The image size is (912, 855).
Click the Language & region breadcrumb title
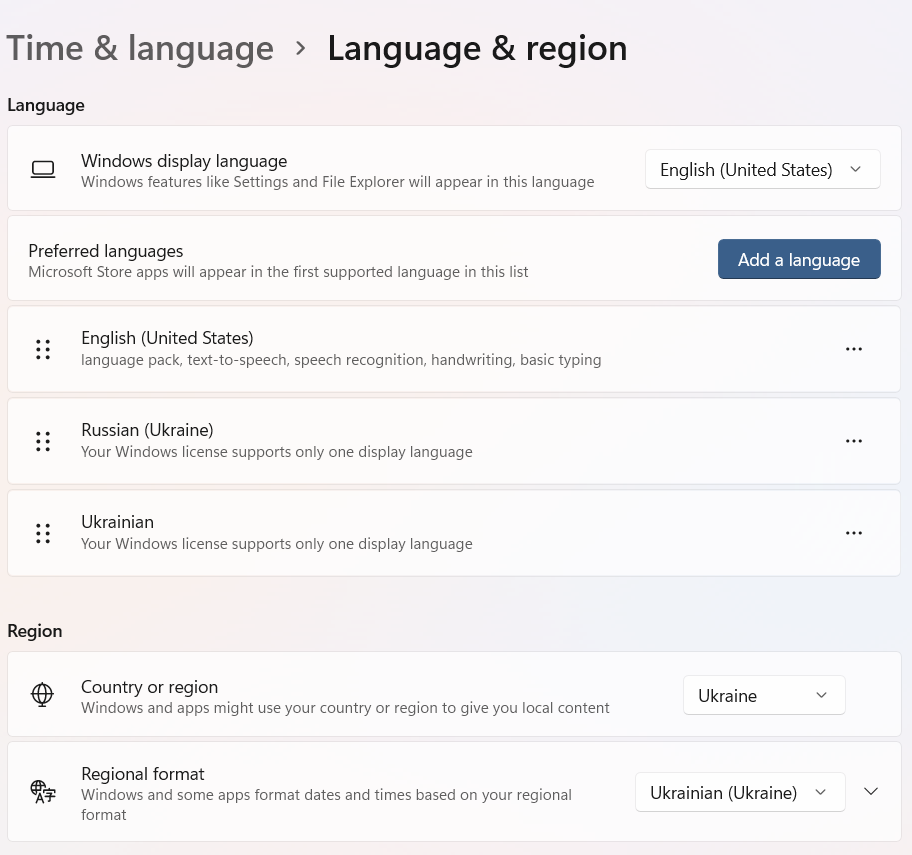click(477, 48)
